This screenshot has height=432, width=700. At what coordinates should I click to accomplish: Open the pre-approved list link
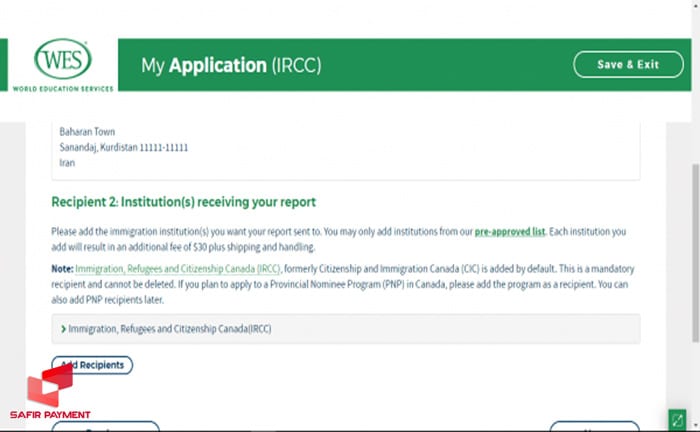tap(510, 231)
